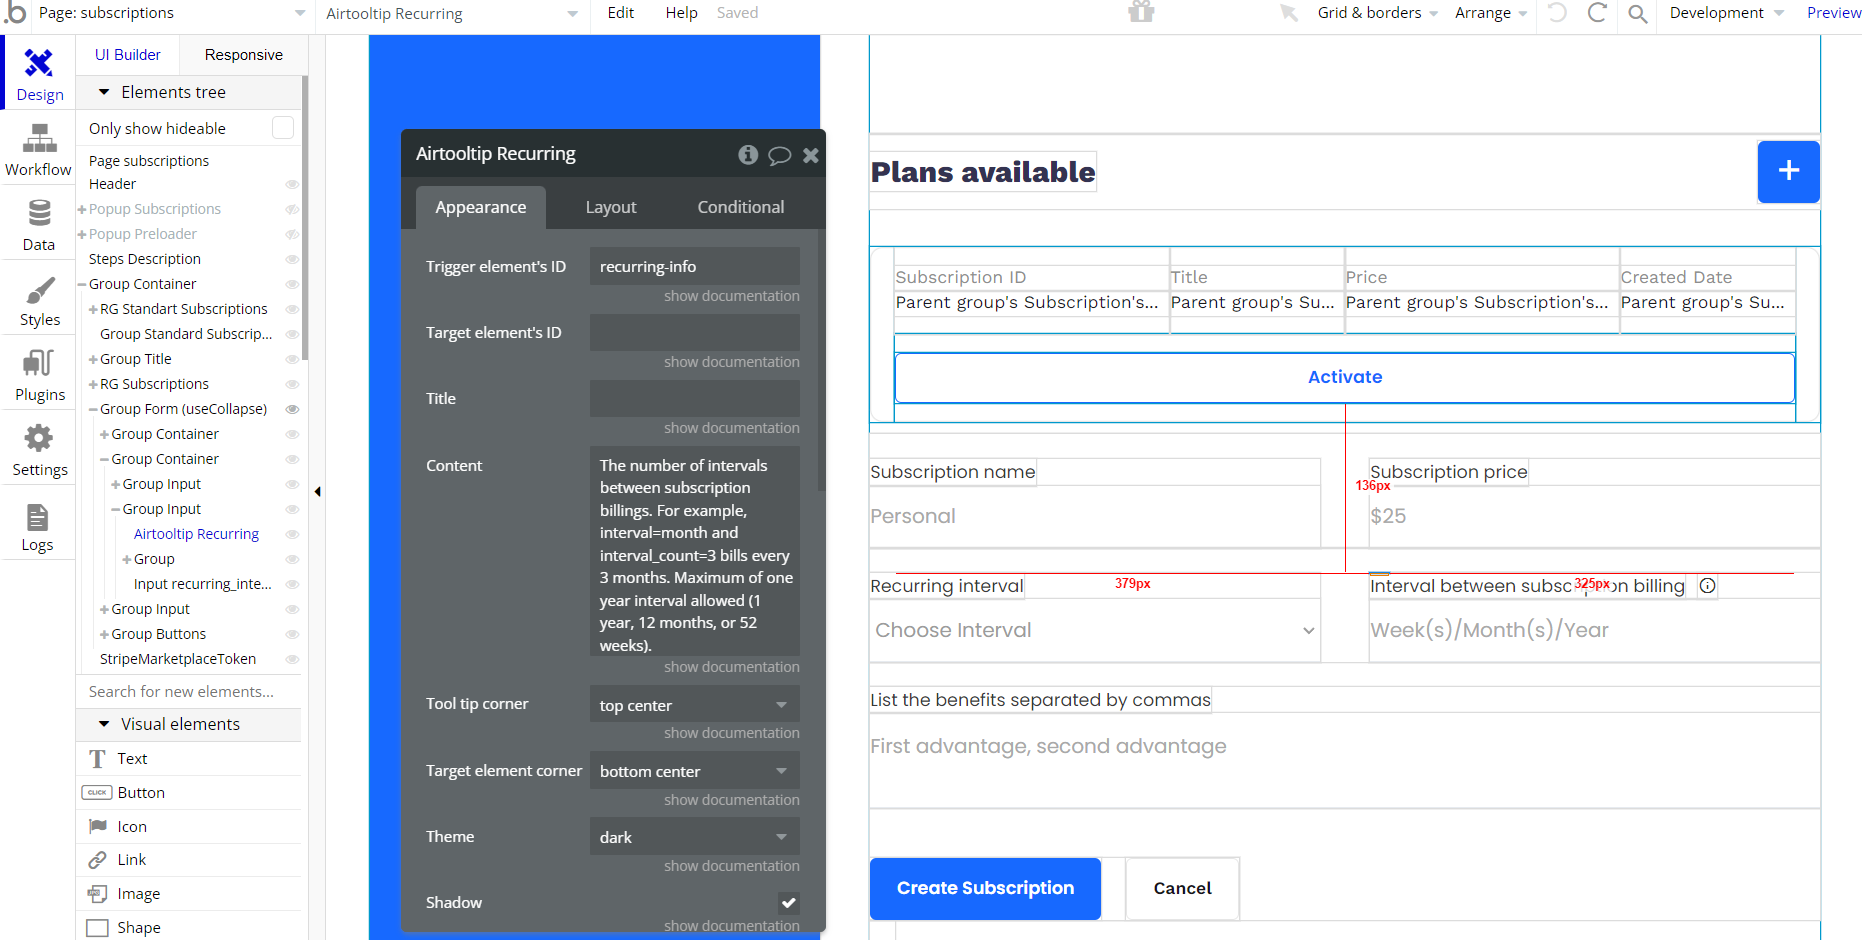This screenshot has width=1862, height=940.
Task: Enable the Only show hideable checkbox
Action: click(283, 128)
